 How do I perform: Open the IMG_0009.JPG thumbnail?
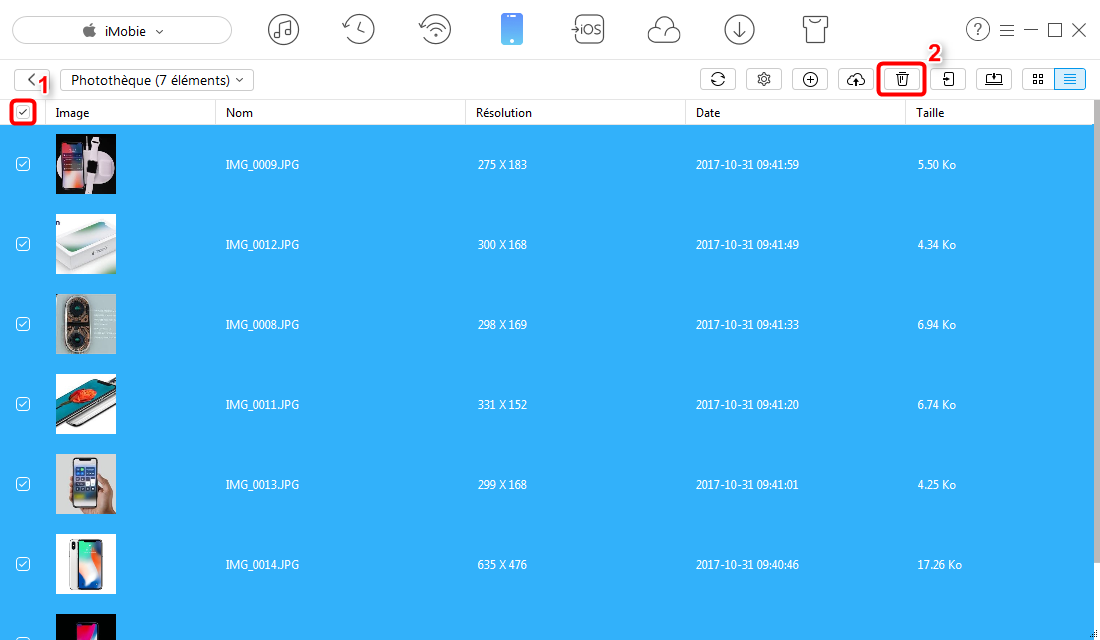coord(86,164)
